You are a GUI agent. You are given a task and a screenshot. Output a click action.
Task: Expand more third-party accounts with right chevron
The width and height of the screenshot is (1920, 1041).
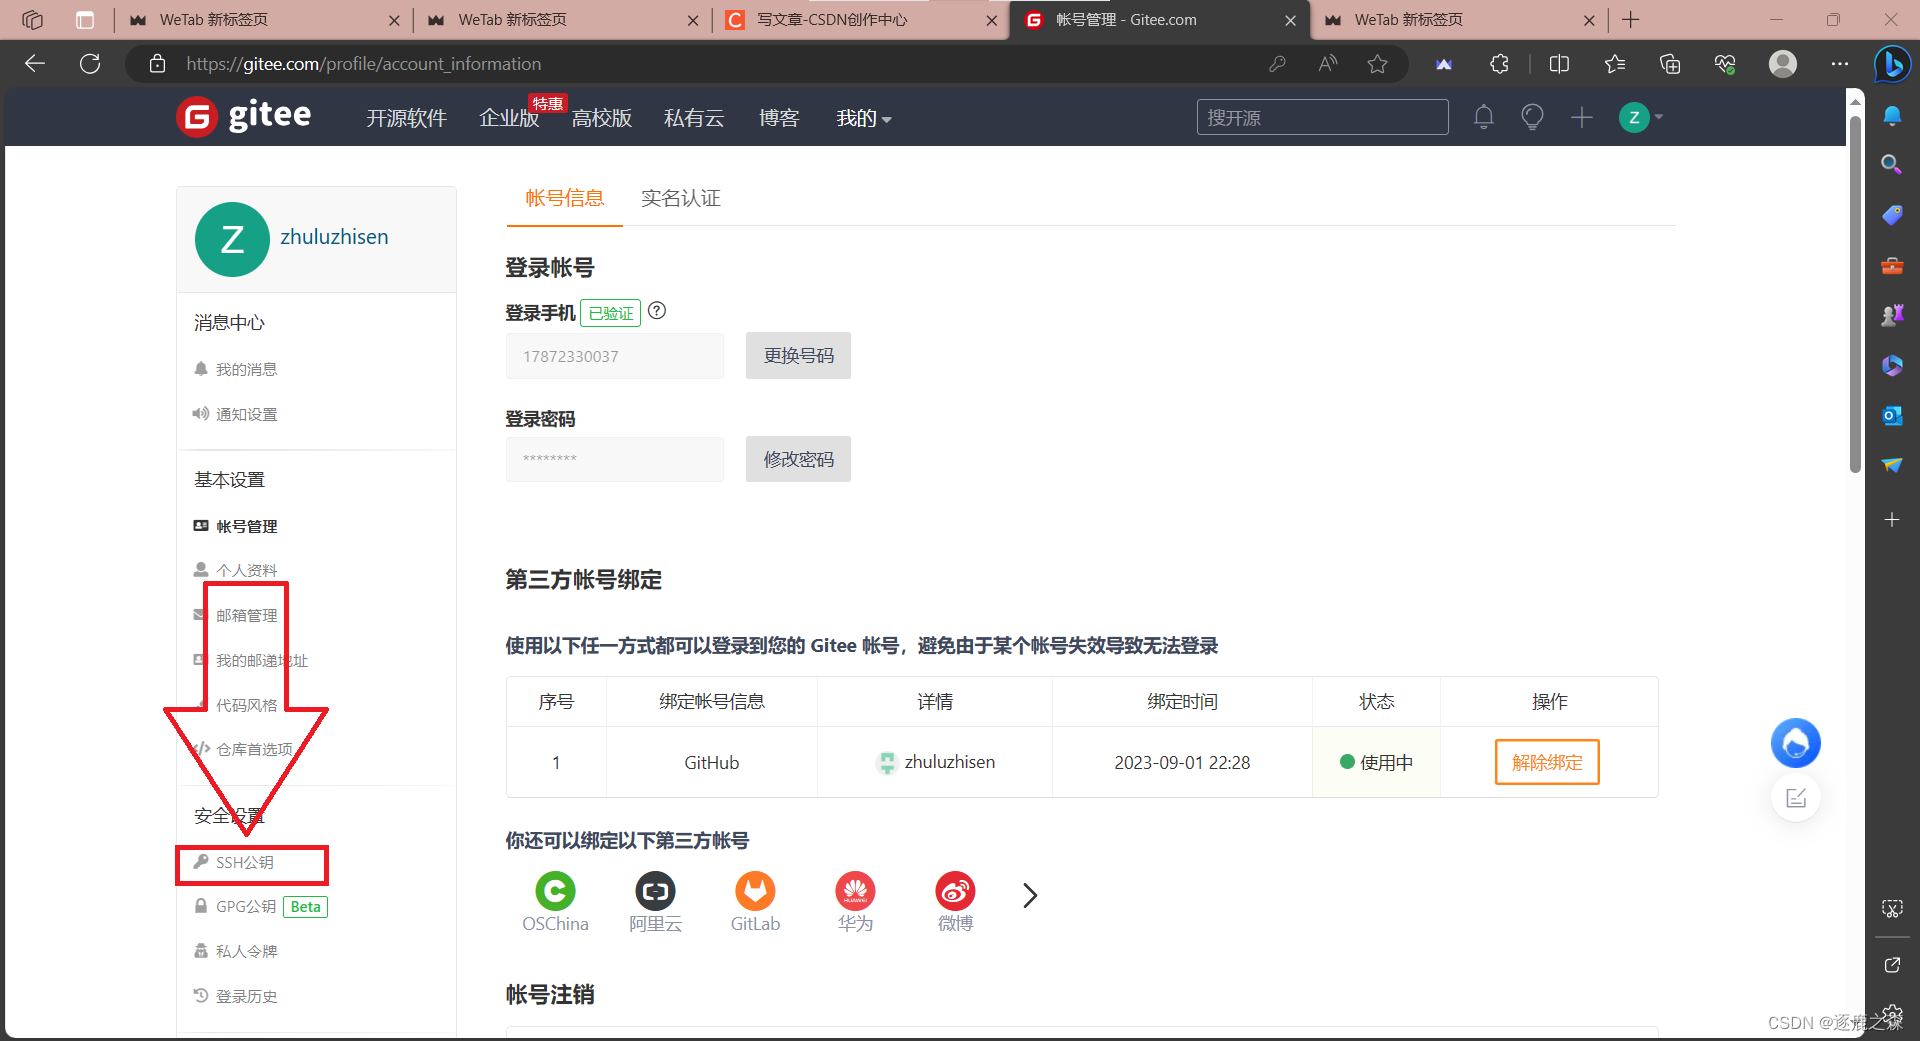(1030, 895)
